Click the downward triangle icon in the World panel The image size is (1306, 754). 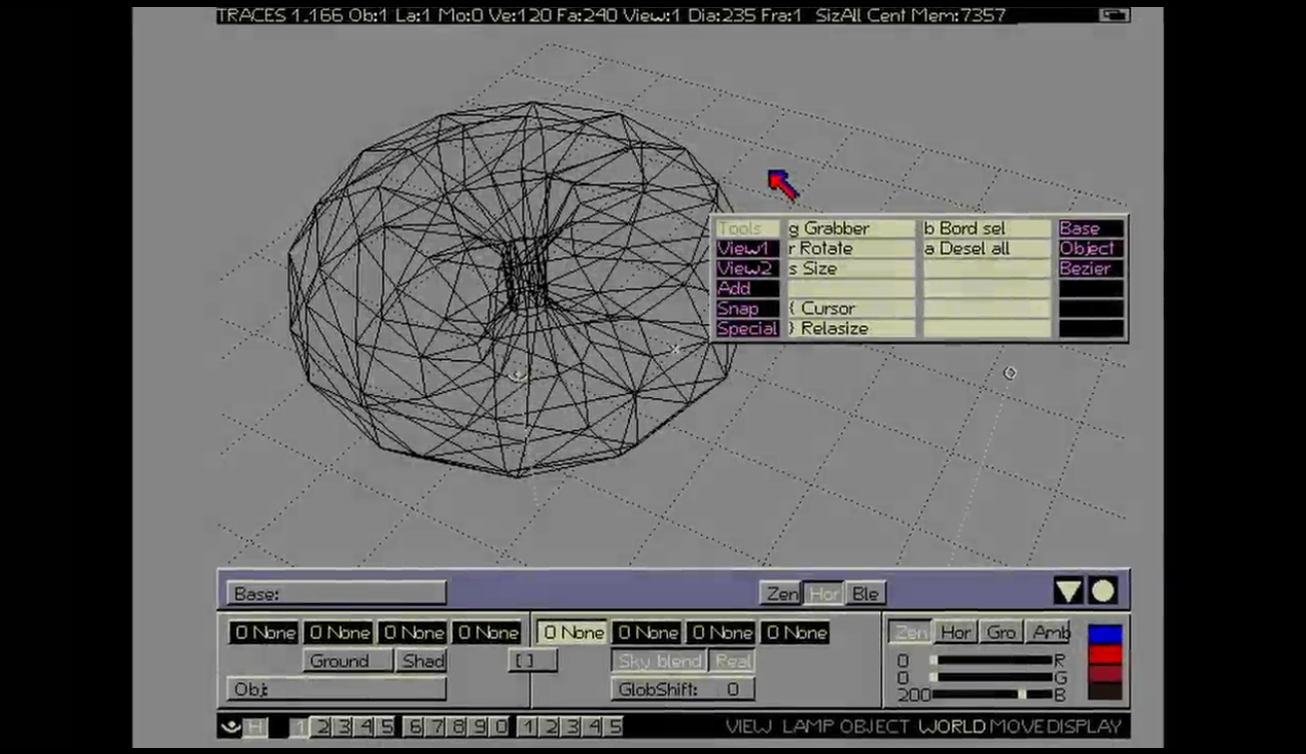[x=1067, y=592]
